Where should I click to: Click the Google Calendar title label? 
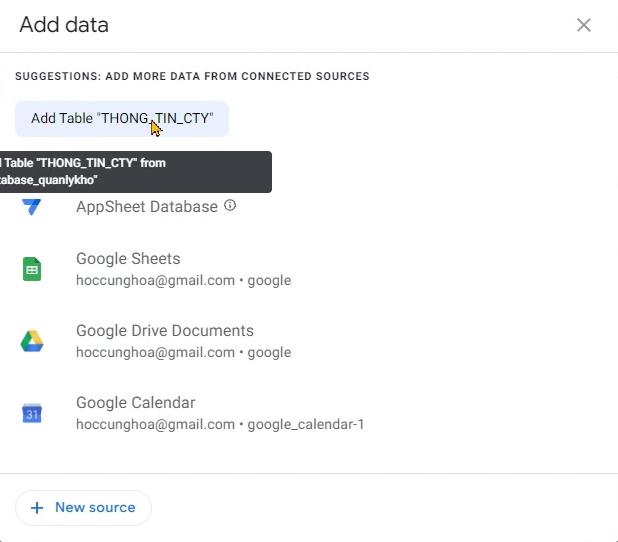(x=135, y=403)
